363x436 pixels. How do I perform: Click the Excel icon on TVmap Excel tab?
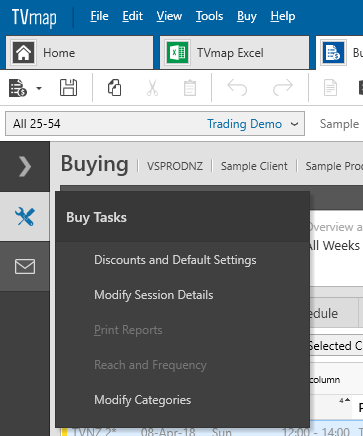[x=178, y=53]
